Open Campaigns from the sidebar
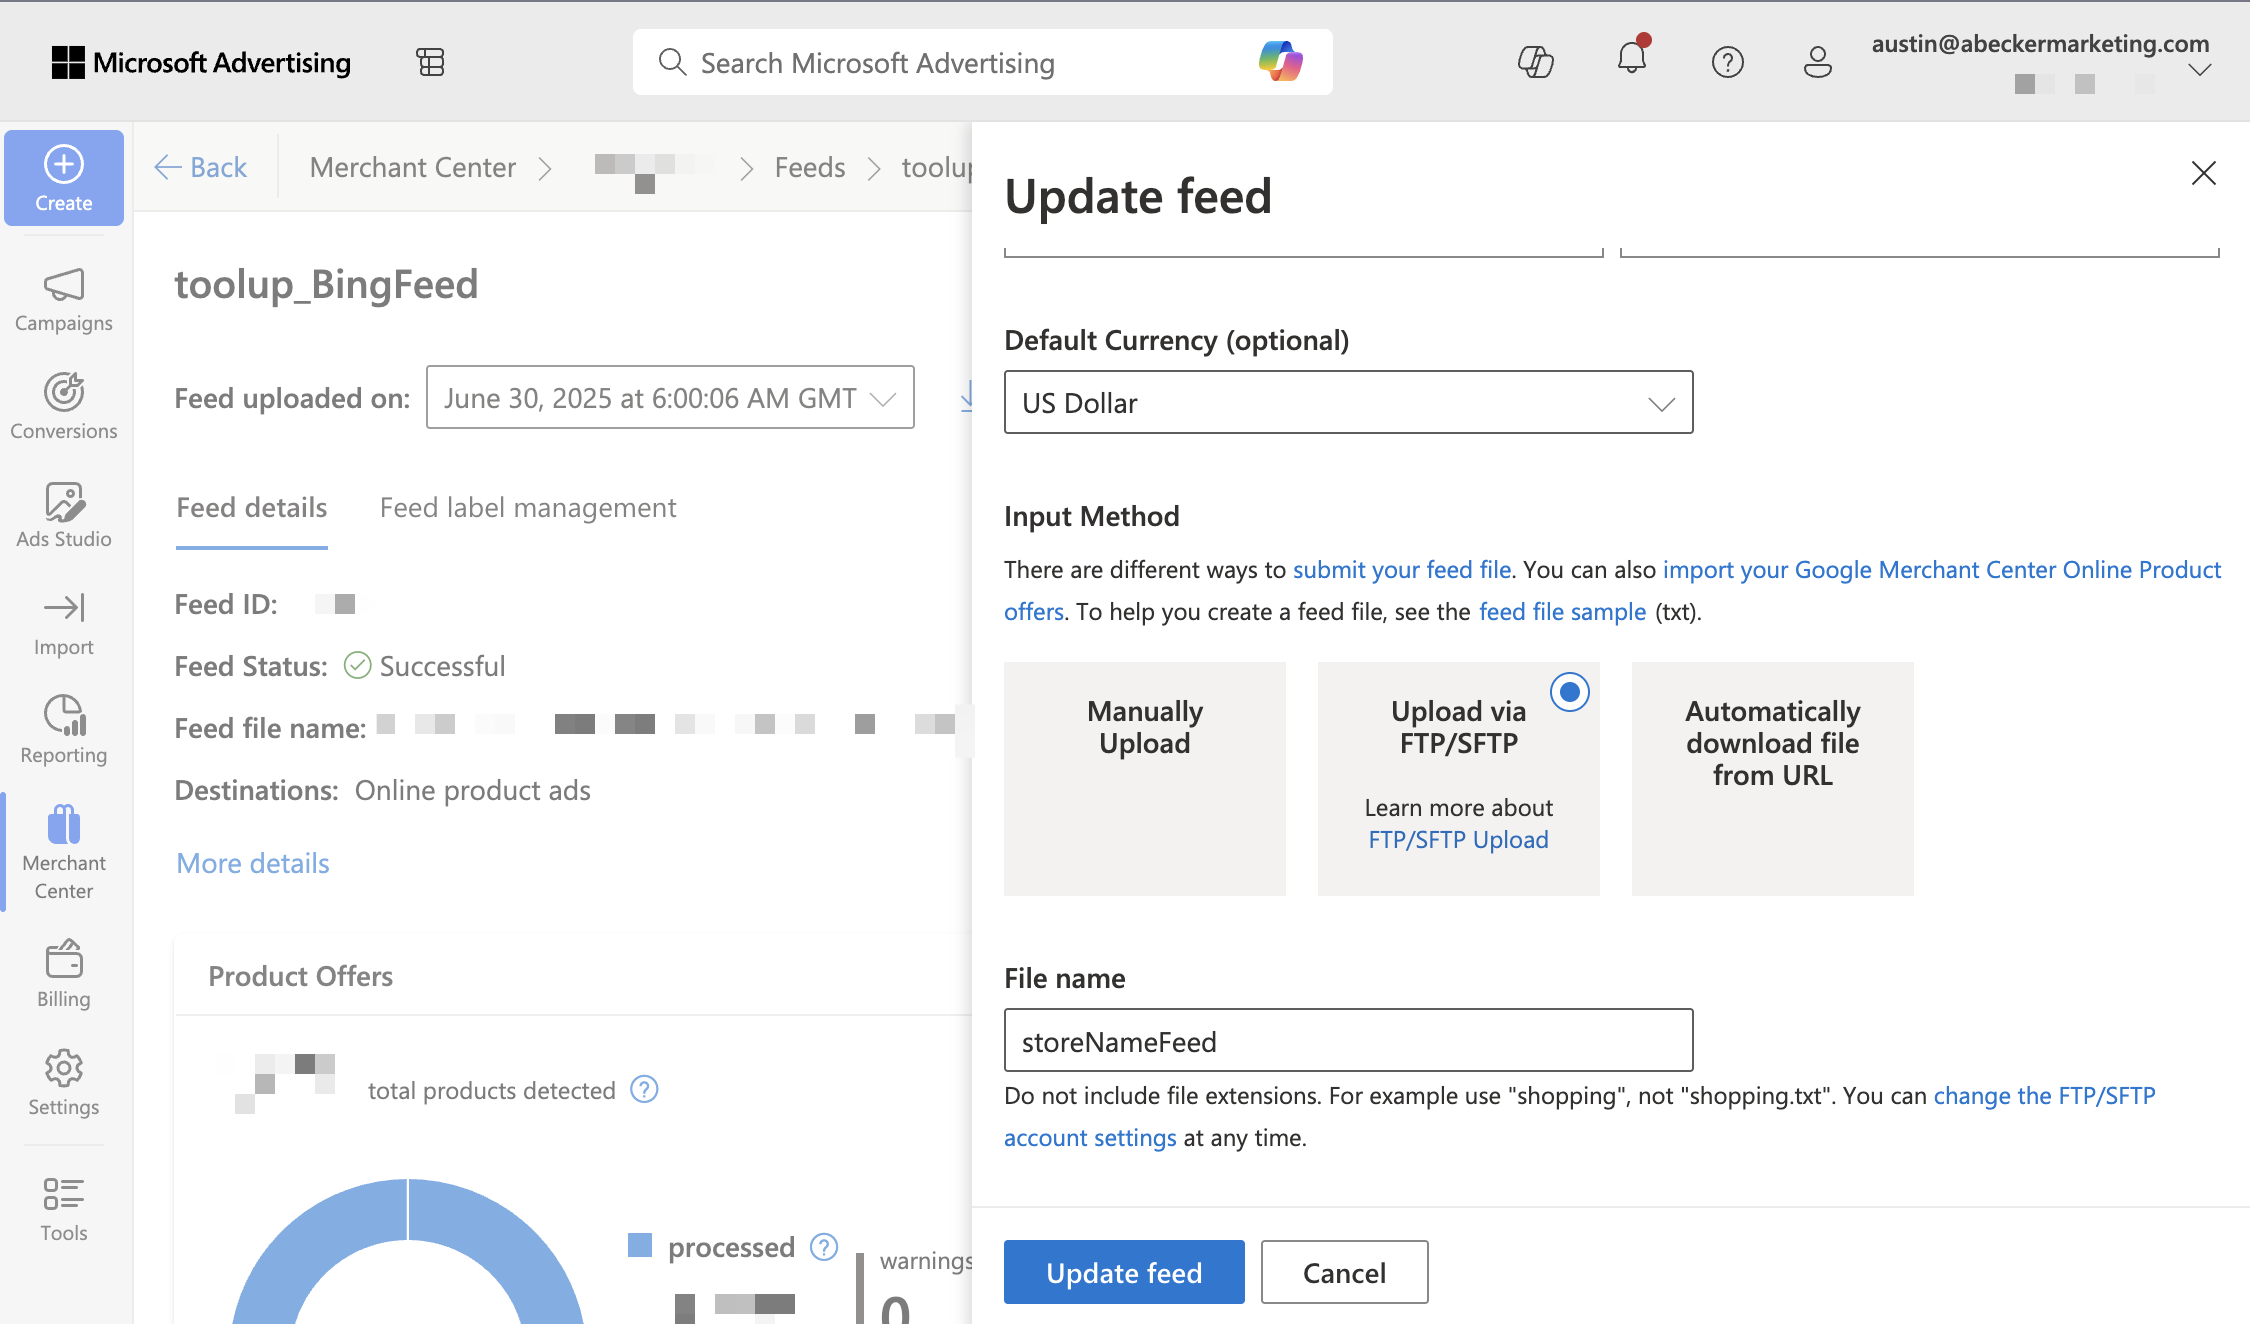Image resolution: width=2250 pixels, height=1324 pixels. (x=64, y=300)
